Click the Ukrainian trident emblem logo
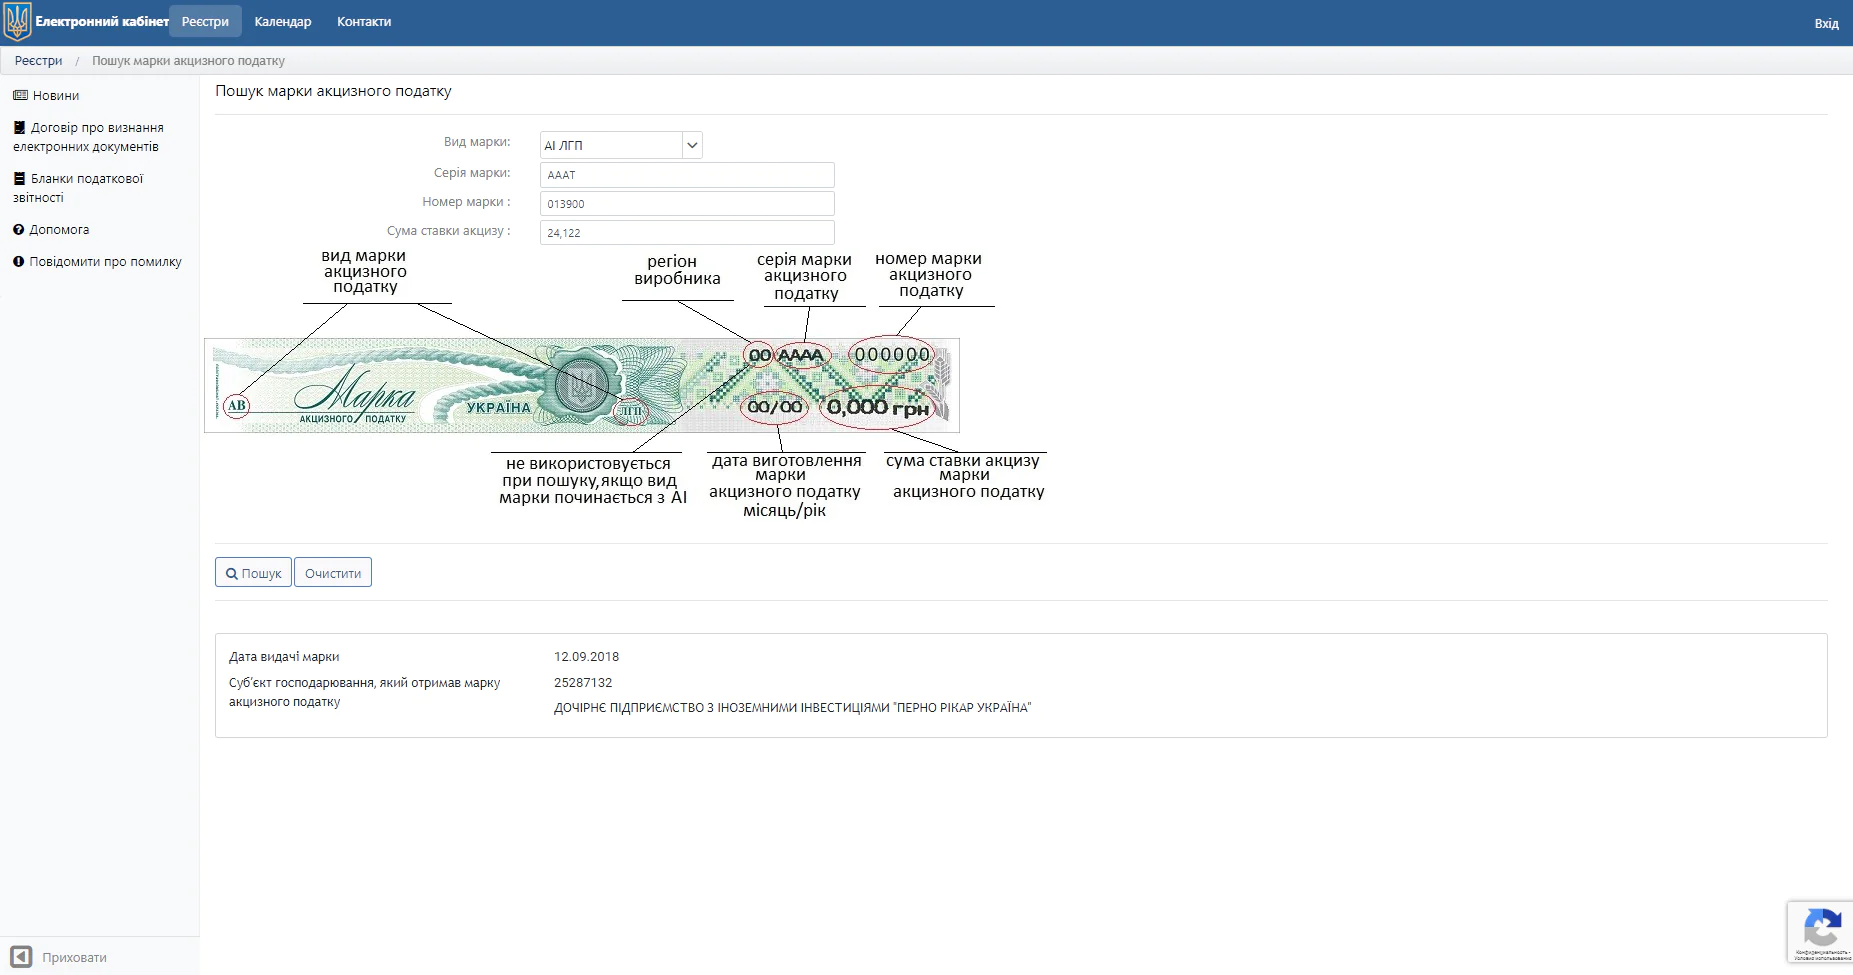This screenshot has height=975, width=1853. pos(15,21)
